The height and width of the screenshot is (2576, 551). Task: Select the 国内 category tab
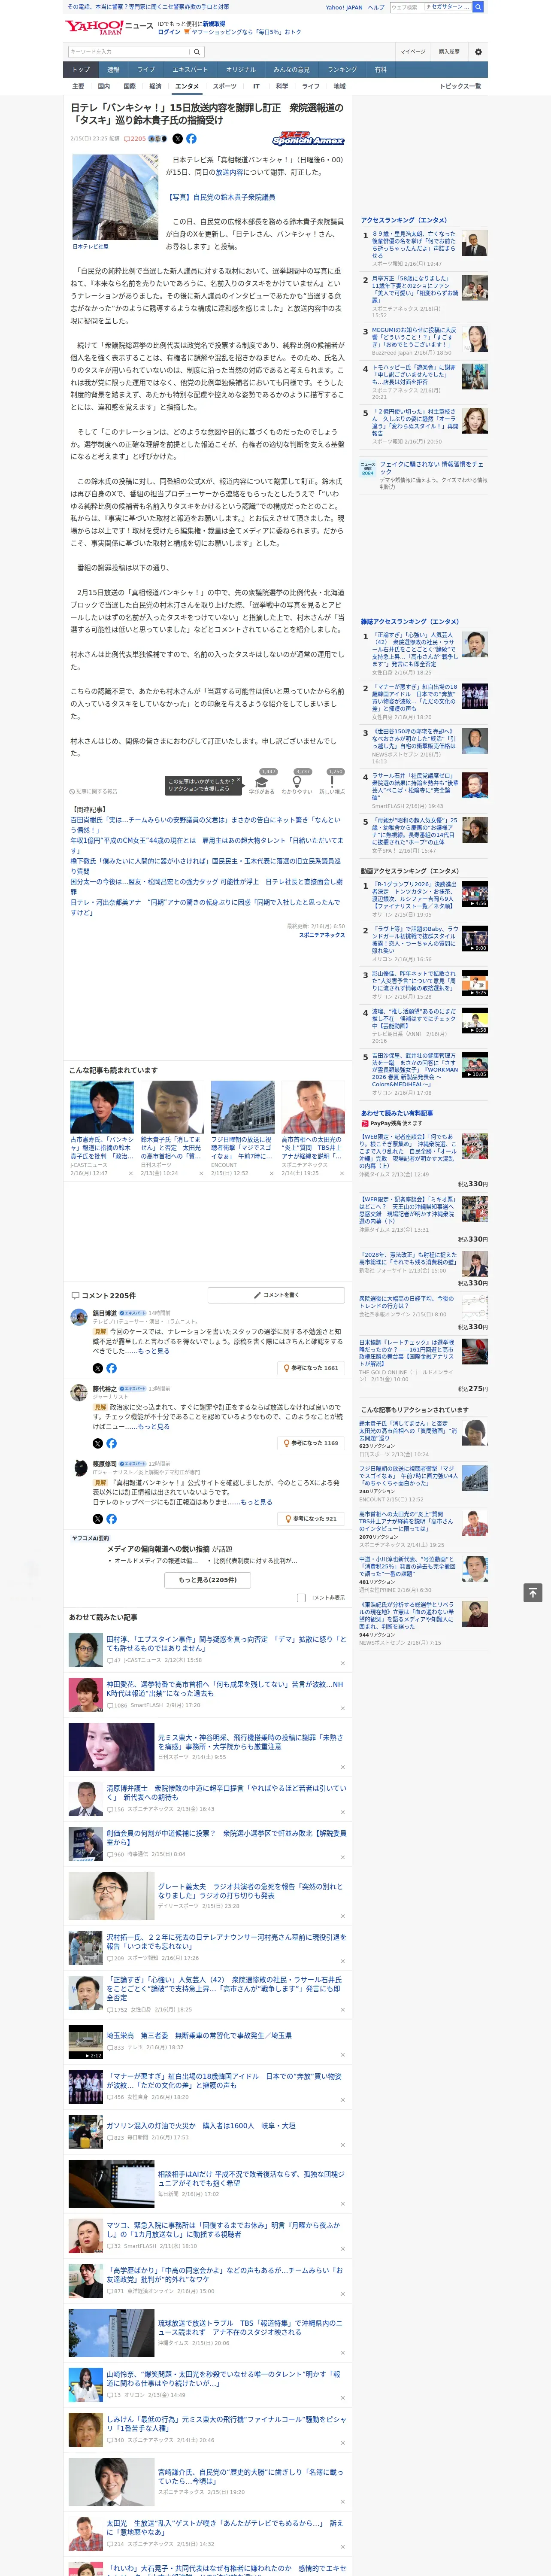click(x=104, y=86)
